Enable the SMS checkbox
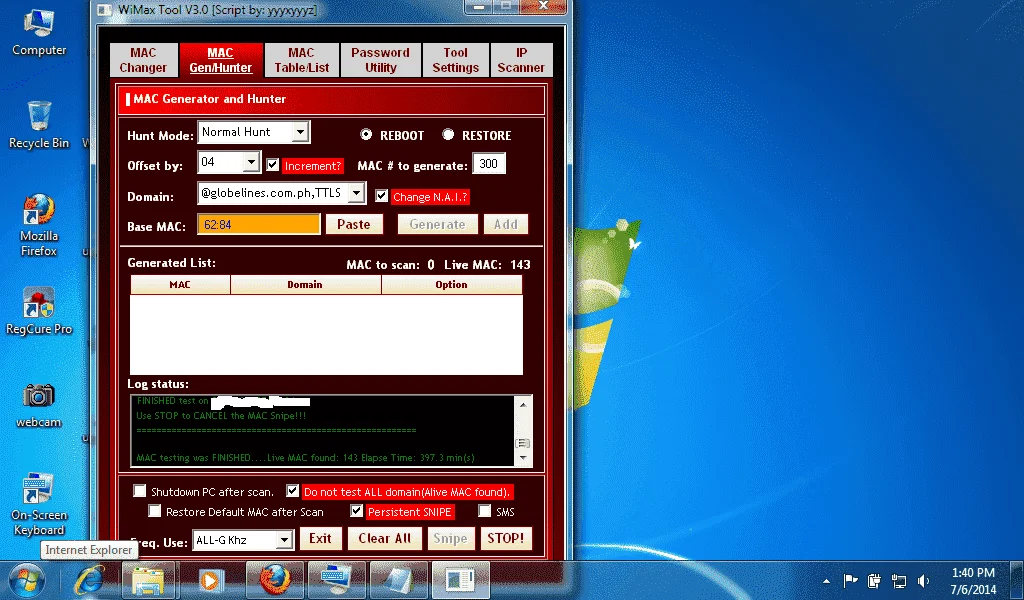This screenshot has width=1024, height=600. pyautogui.click(x=485, y=511)
